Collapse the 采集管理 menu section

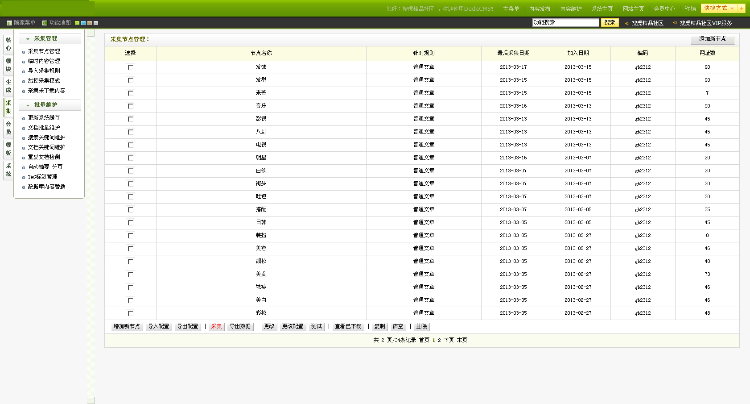click(28, 39)
